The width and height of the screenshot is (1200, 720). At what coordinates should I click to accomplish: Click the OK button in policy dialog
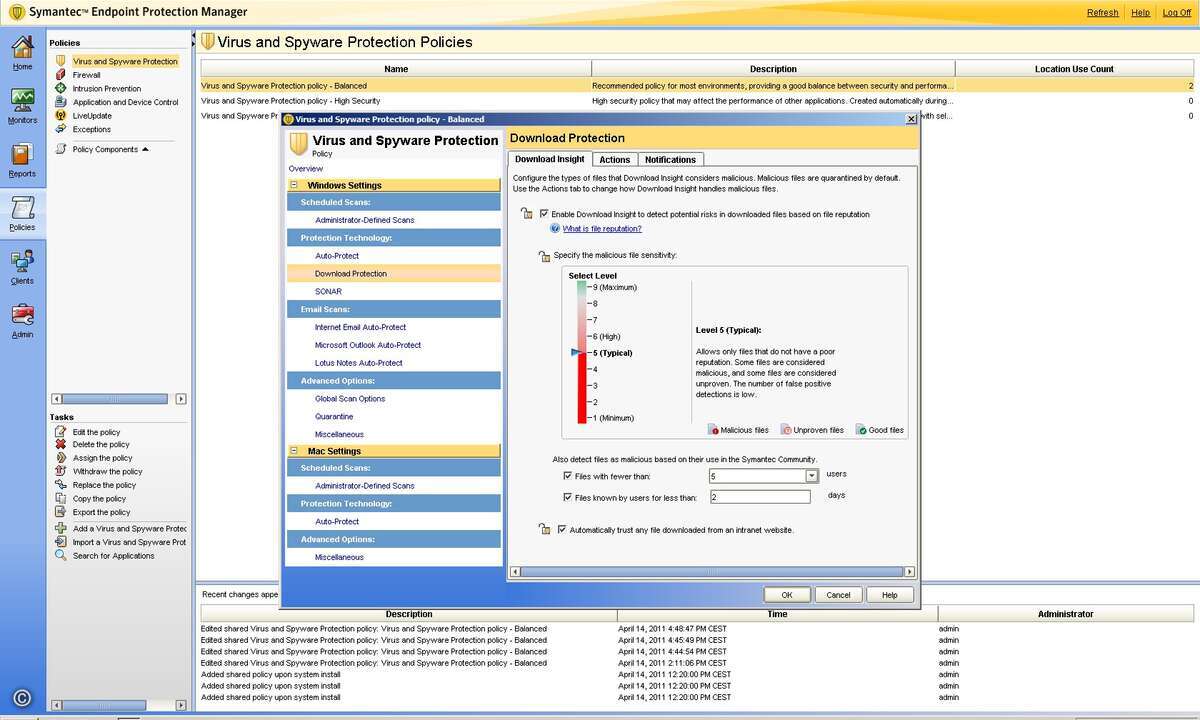(x=787, y=594)
